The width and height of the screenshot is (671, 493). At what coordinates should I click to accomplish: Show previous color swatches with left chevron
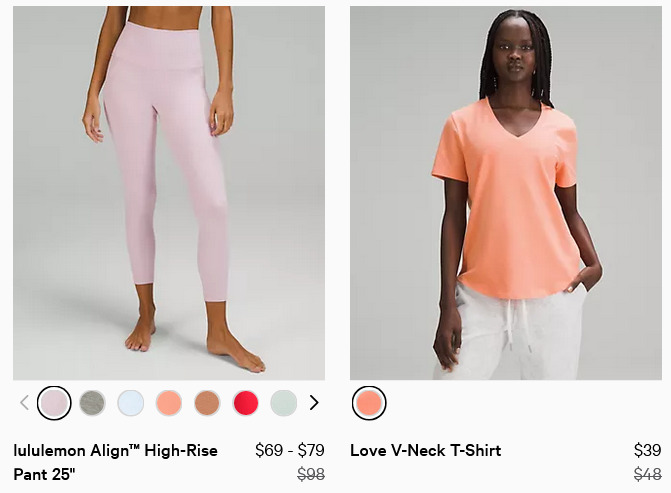(24, 403)
